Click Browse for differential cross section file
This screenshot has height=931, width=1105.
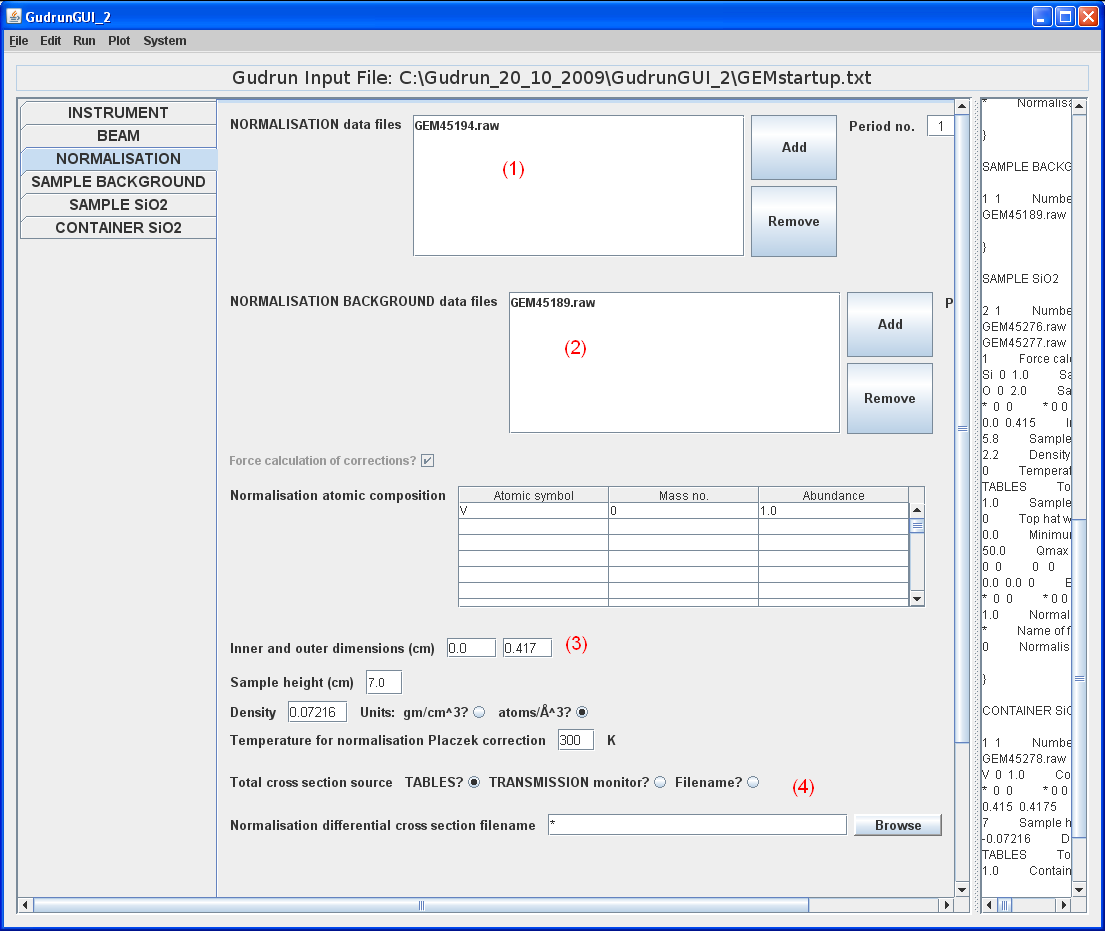point(897,825)
